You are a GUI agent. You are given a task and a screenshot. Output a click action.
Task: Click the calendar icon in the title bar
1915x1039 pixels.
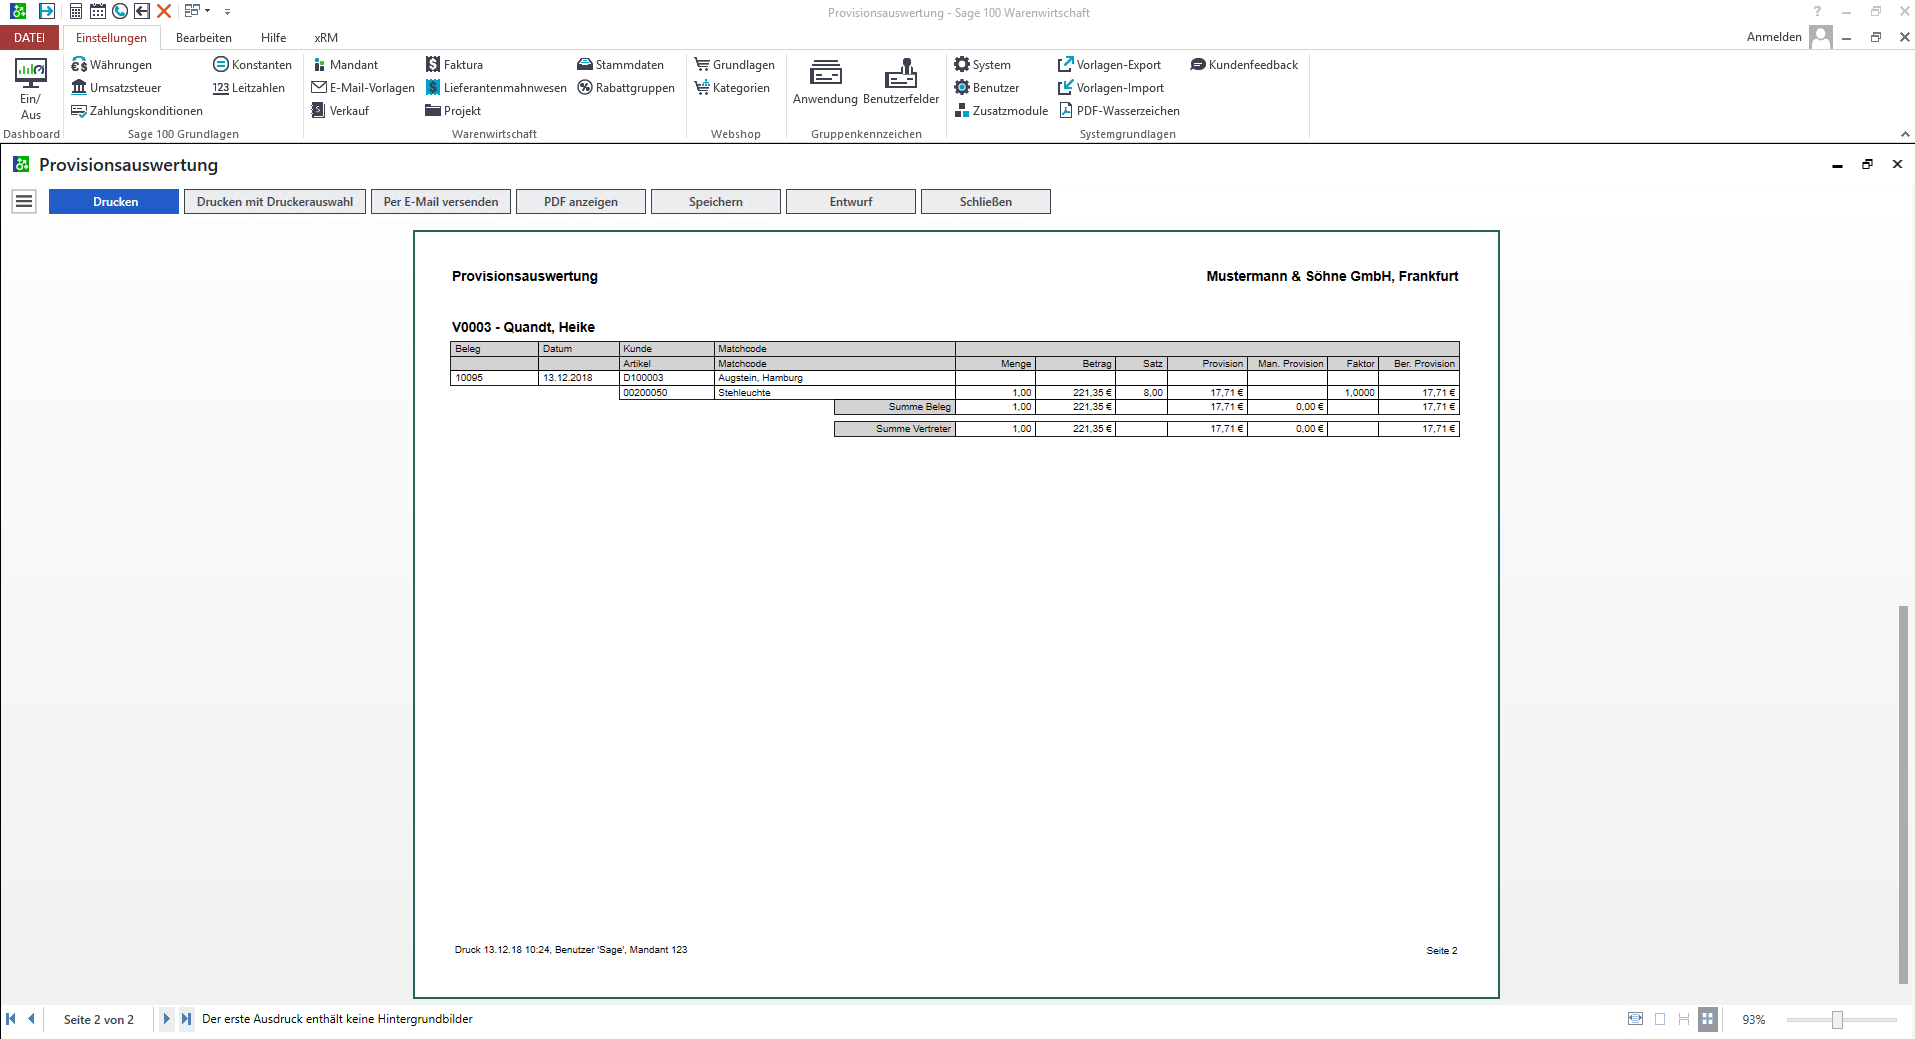[x=98, y=11]
